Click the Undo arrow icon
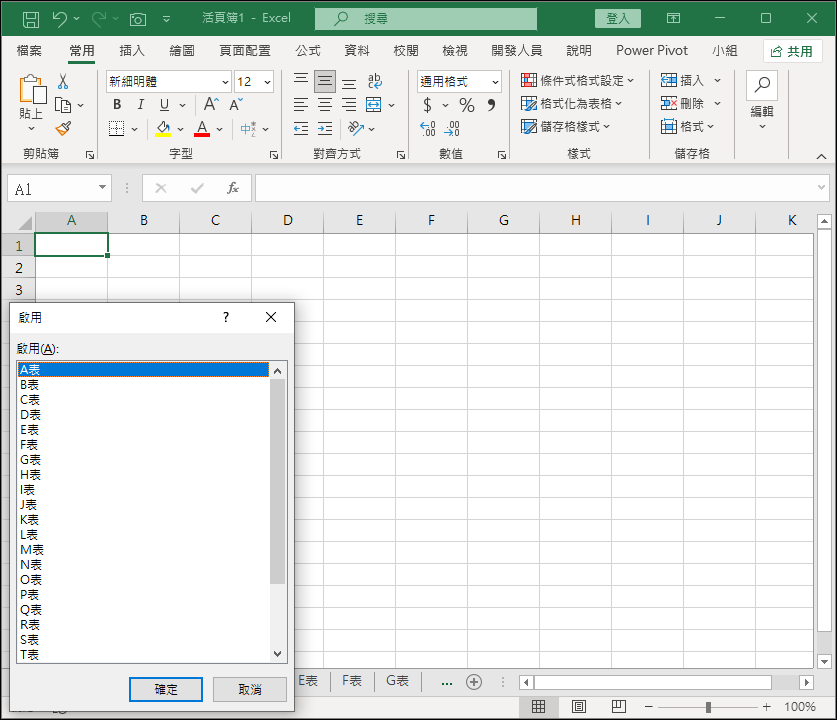Image resolution: width=837 pixels, height=720 pixels. 59,19
